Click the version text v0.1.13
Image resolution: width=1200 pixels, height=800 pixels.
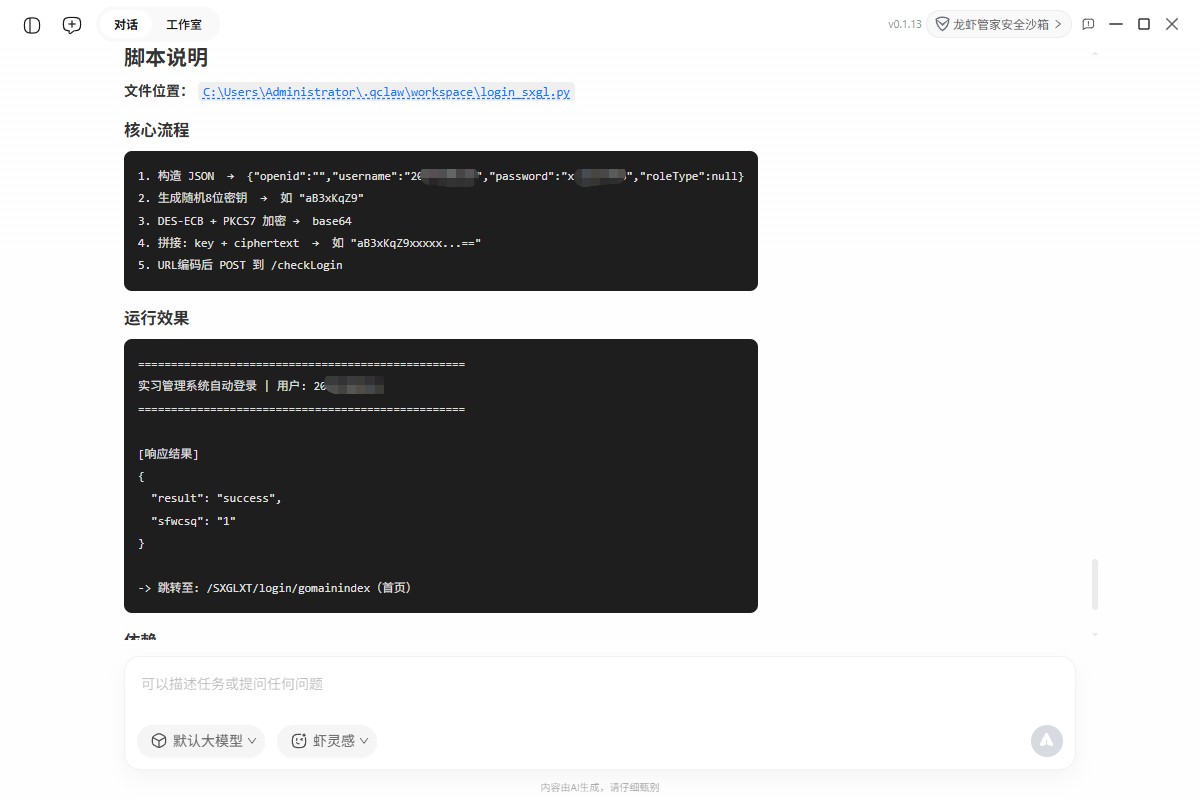(904, 24)
